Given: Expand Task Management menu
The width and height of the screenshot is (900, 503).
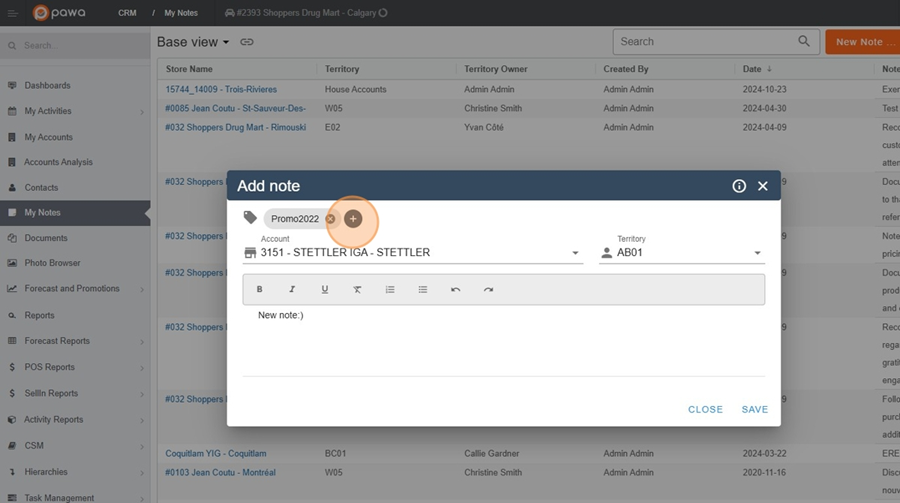Looking at the screenshot, I should point(75,497).
